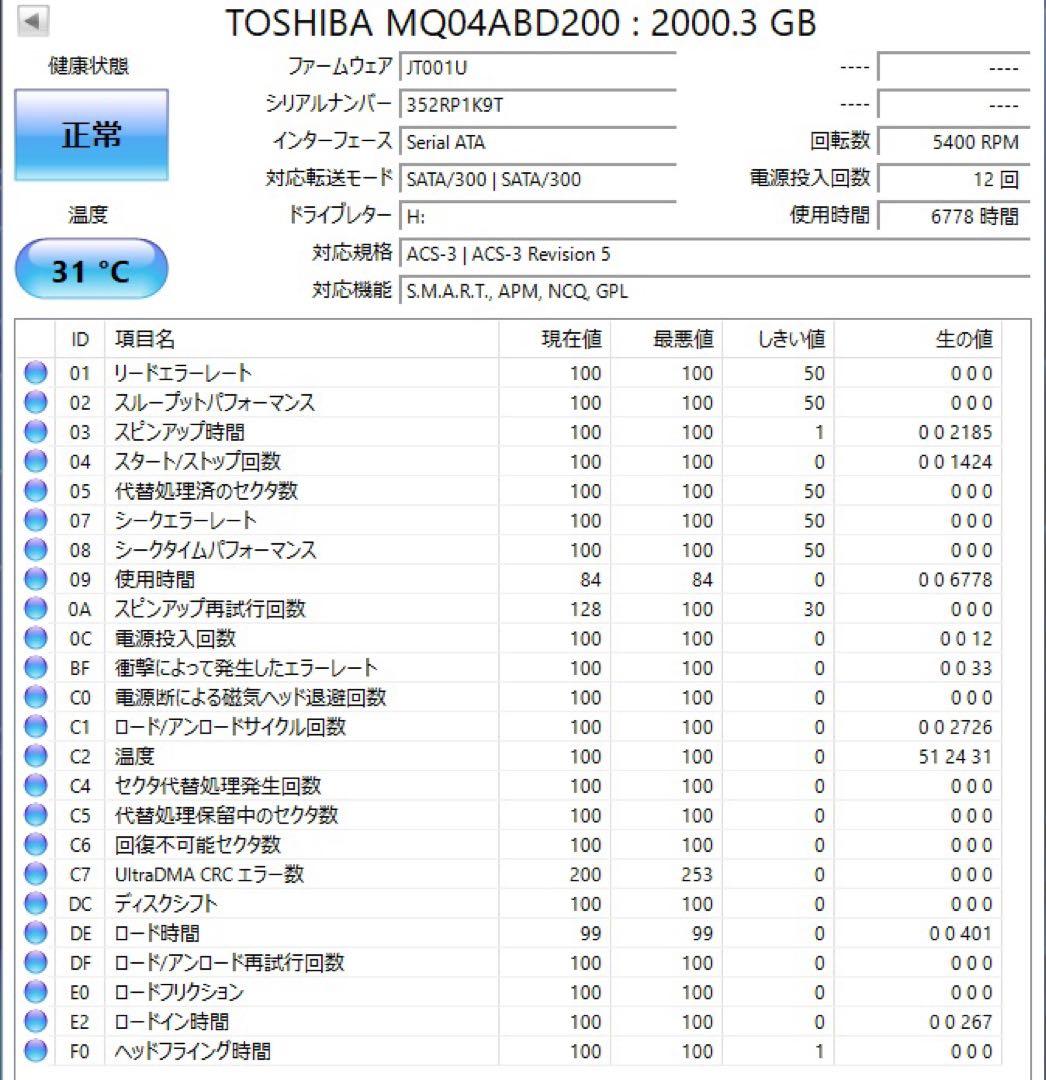Select raw value 0 0 401 in ロード時間 row
1046x1080 pixels.
961,933
